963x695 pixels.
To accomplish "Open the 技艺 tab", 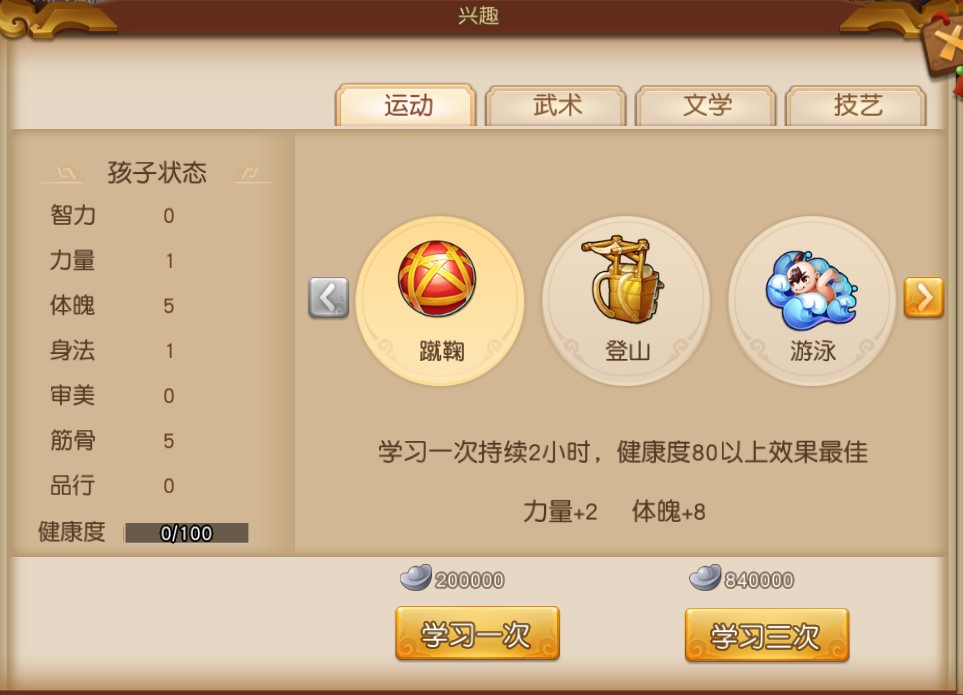I will pos(856,106).
